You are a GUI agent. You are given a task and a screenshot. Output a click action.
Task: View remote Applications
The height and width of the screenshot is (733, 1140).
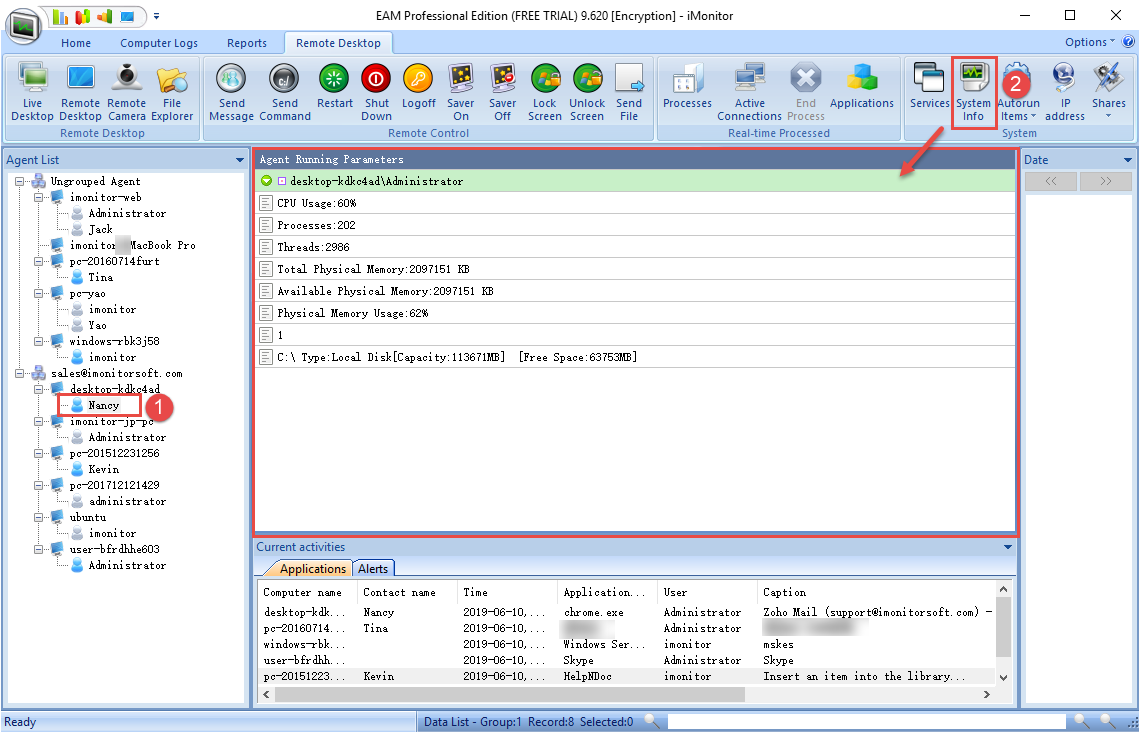click(862, 87)
